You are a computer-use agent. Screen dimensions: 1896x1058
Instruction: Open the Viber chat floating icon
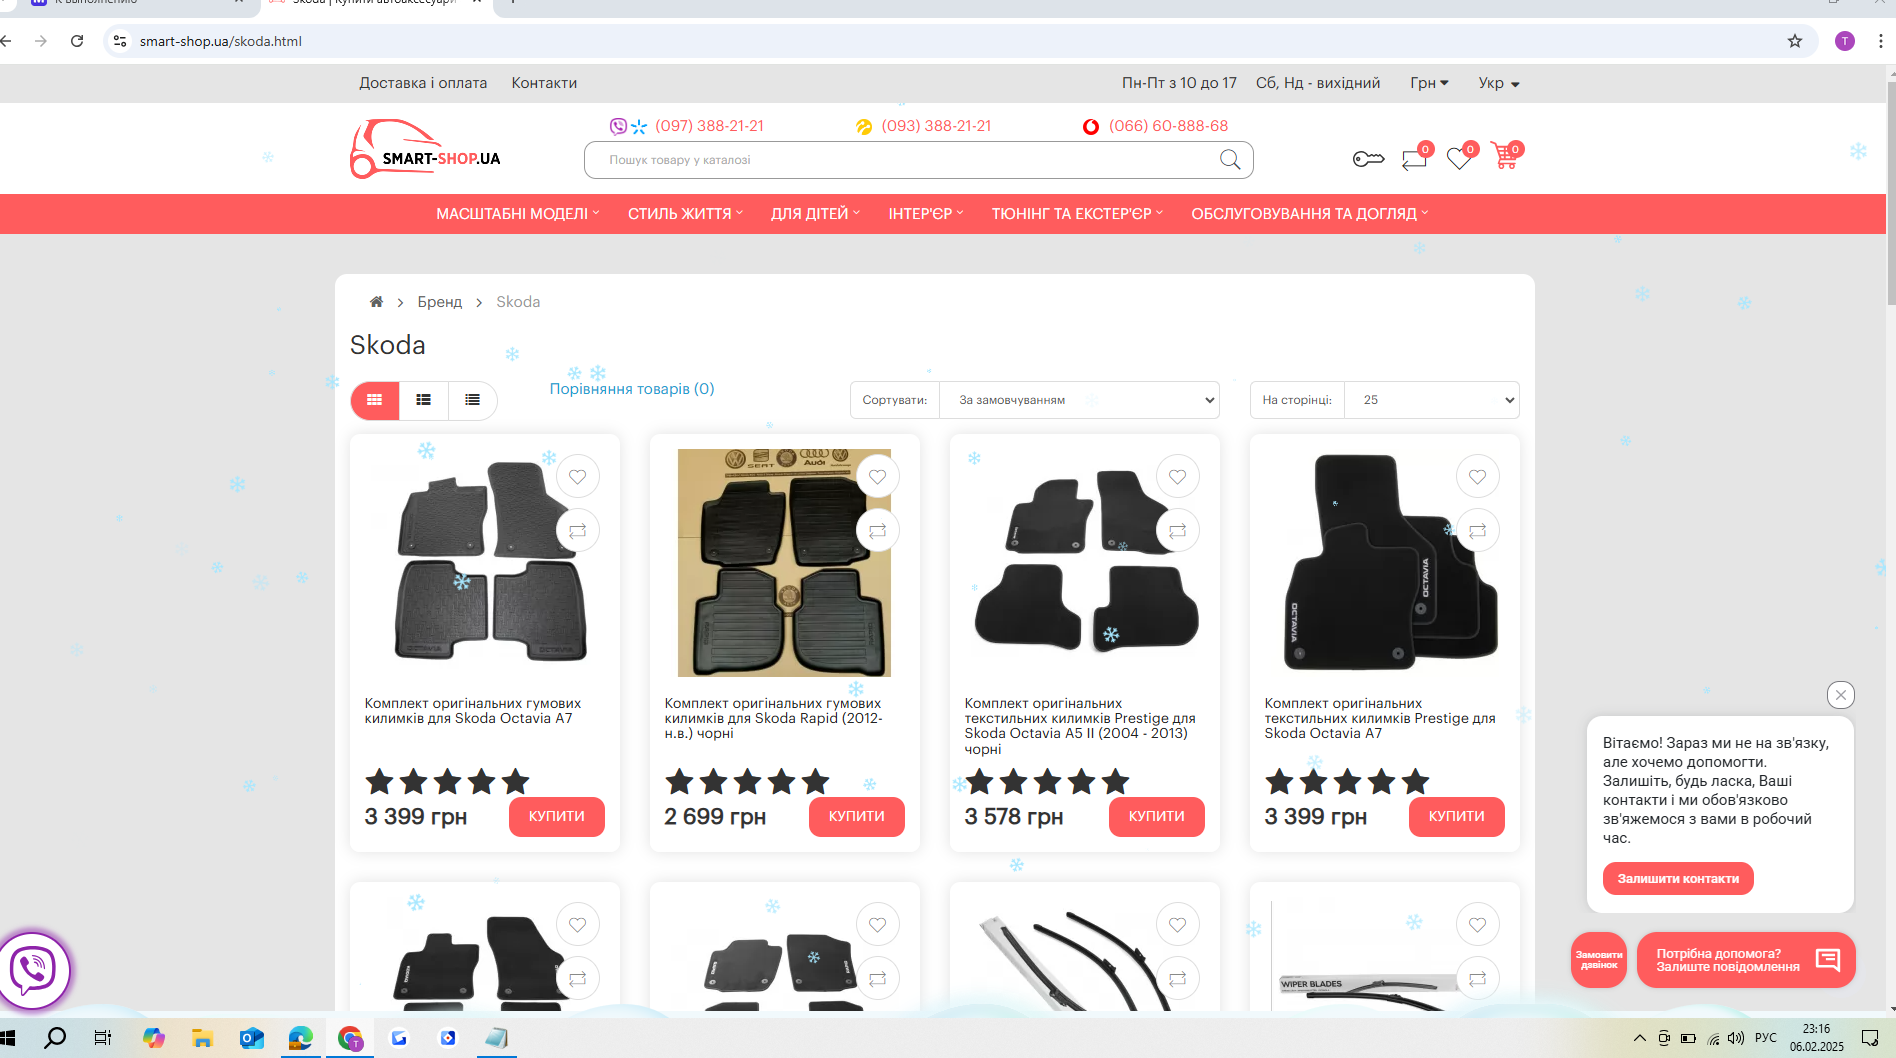pos(33,969)
